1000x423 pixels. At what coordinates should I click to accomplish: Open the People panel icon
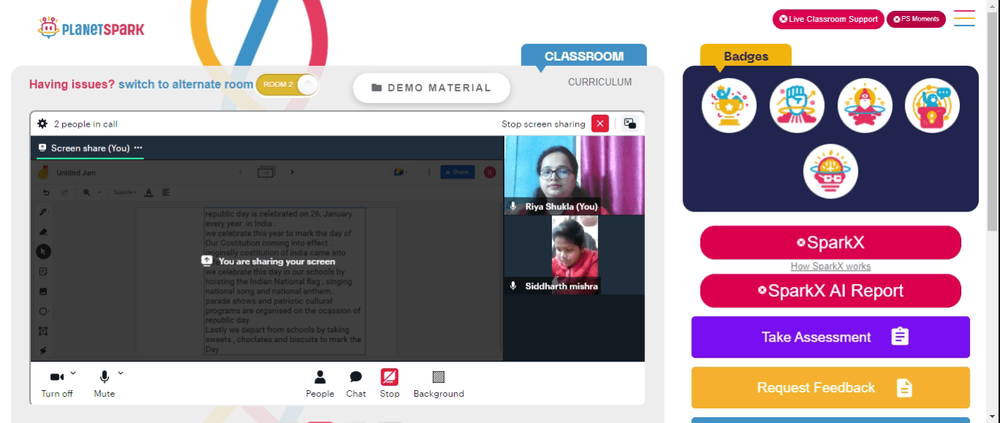(320, 377)
